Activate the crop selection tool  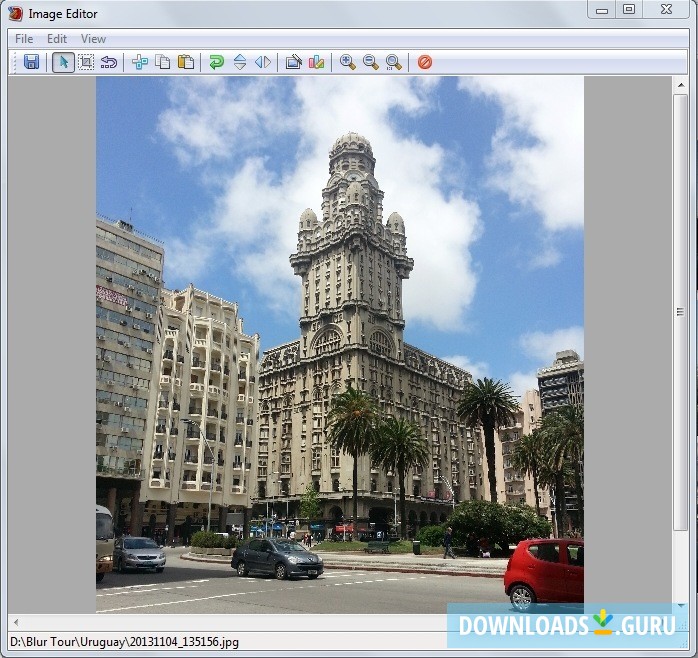tap(86, 62)
